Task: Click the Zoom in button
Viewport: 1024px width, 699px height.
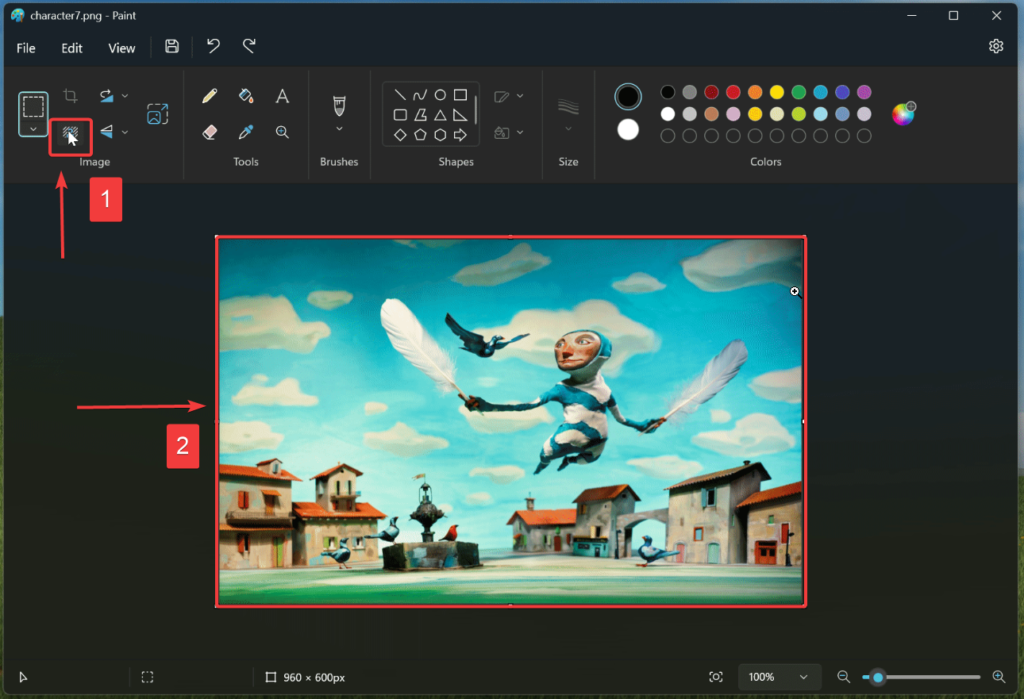Action: [x=999, y=677]
